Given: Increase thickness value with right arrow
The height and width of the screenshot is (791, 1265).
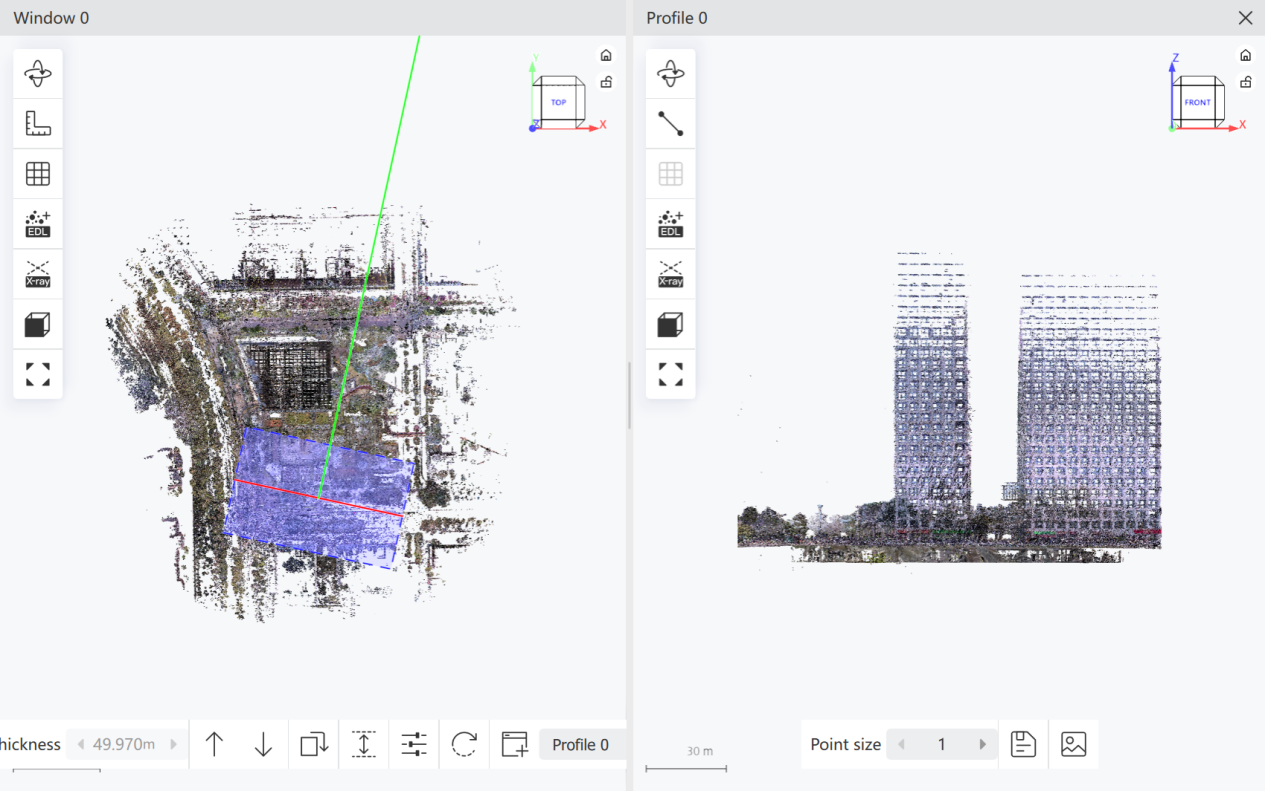Looking at the screenshot, I should click(173, 745).
